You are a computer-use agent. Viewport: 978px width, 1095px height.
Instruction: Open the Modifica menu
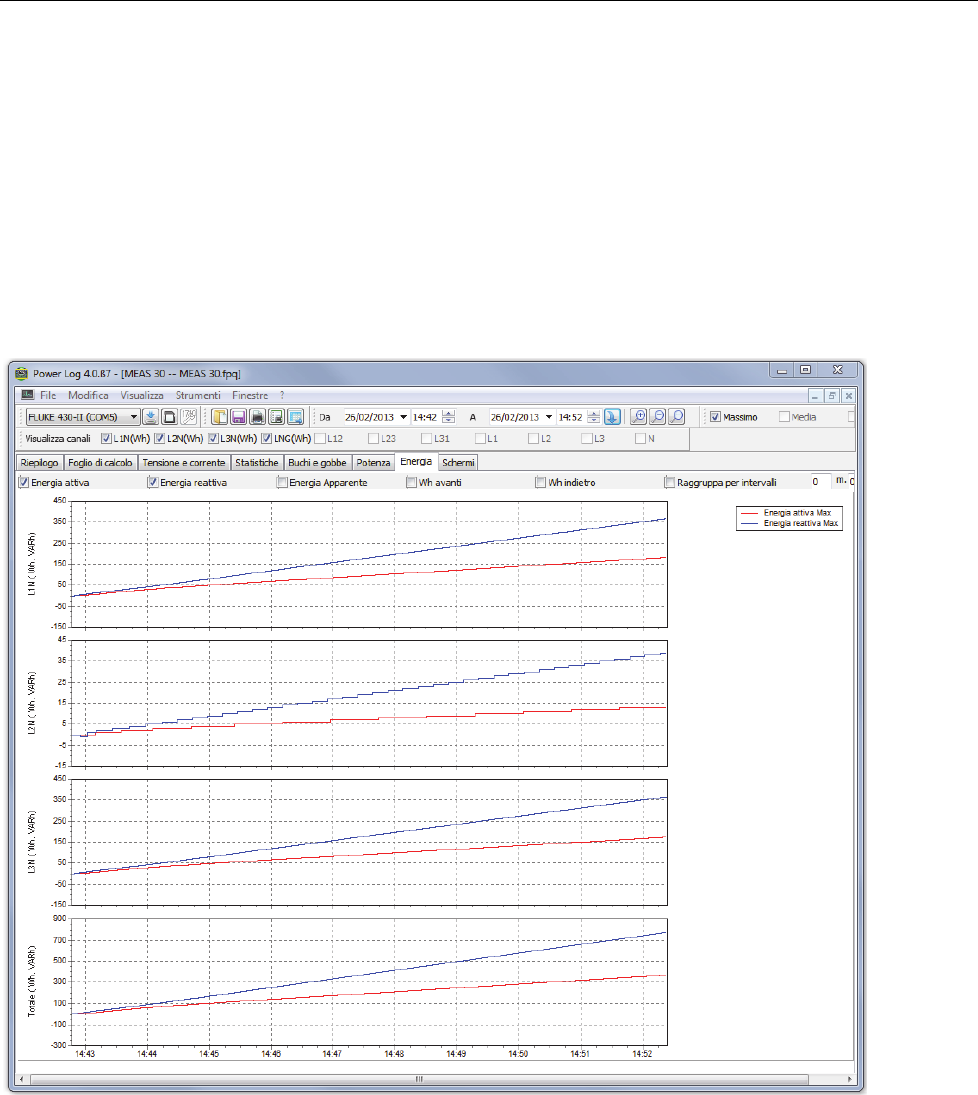click(x=88, y=395)
